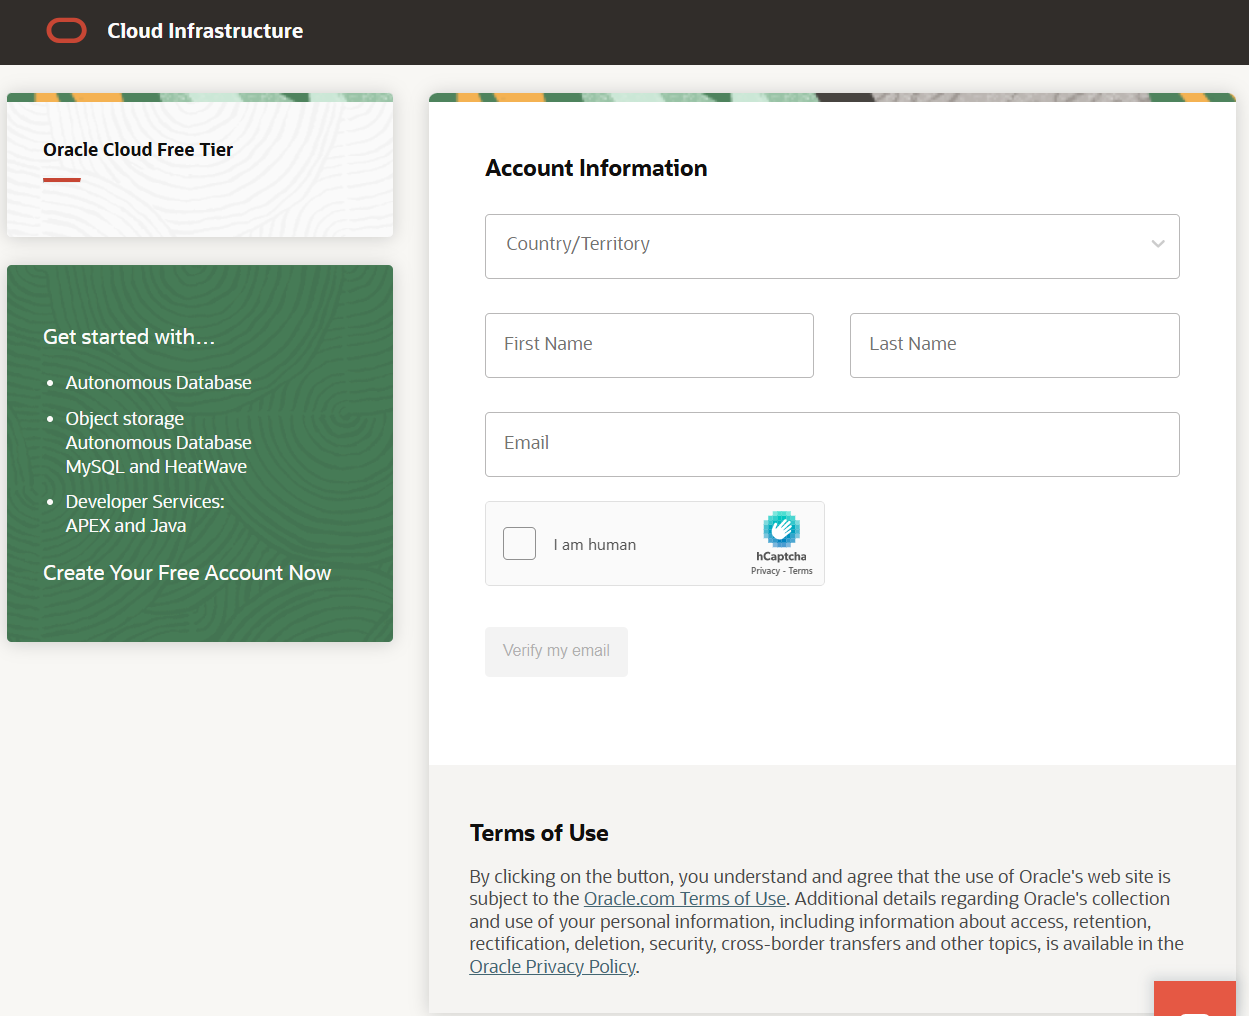The height and width of the screenshot is (1016, 1249).
Task: Open the Oracle.com Terms of Use link
Action: pyautogui.click(x=684, y=898)
